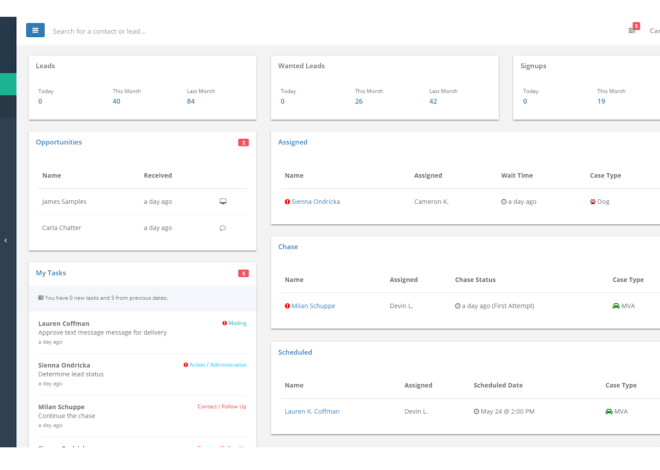
Task: Click red alert icon beside Milan Schuppe link
Action: (x=287, y=306)
